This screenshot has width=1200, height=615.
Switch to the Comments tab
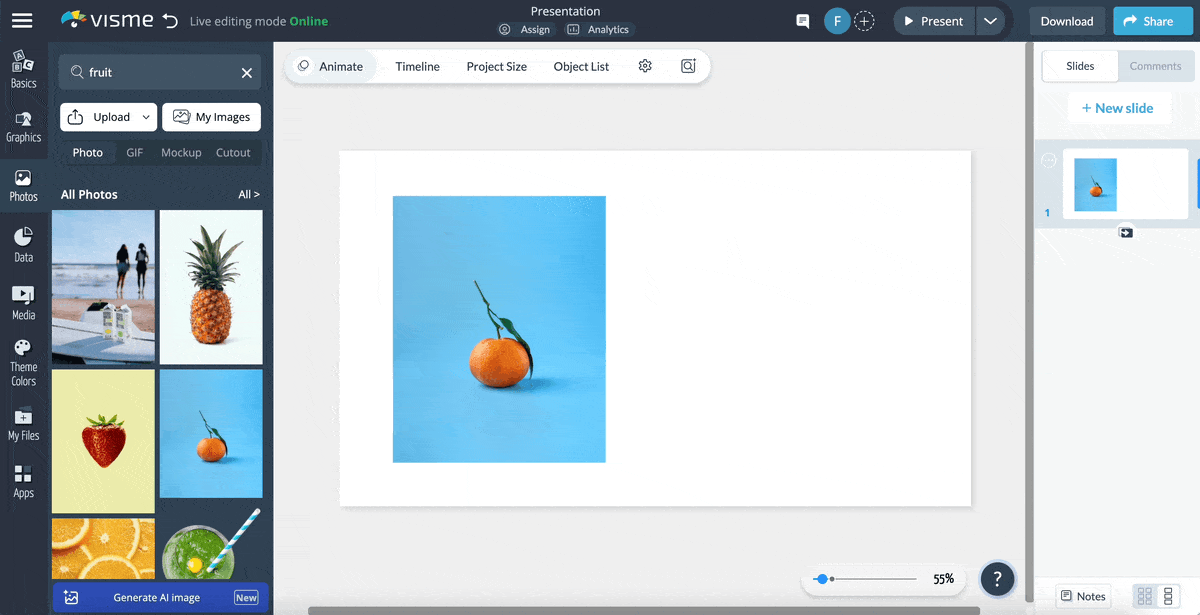pyautogui.click(x=1156, y=66)
